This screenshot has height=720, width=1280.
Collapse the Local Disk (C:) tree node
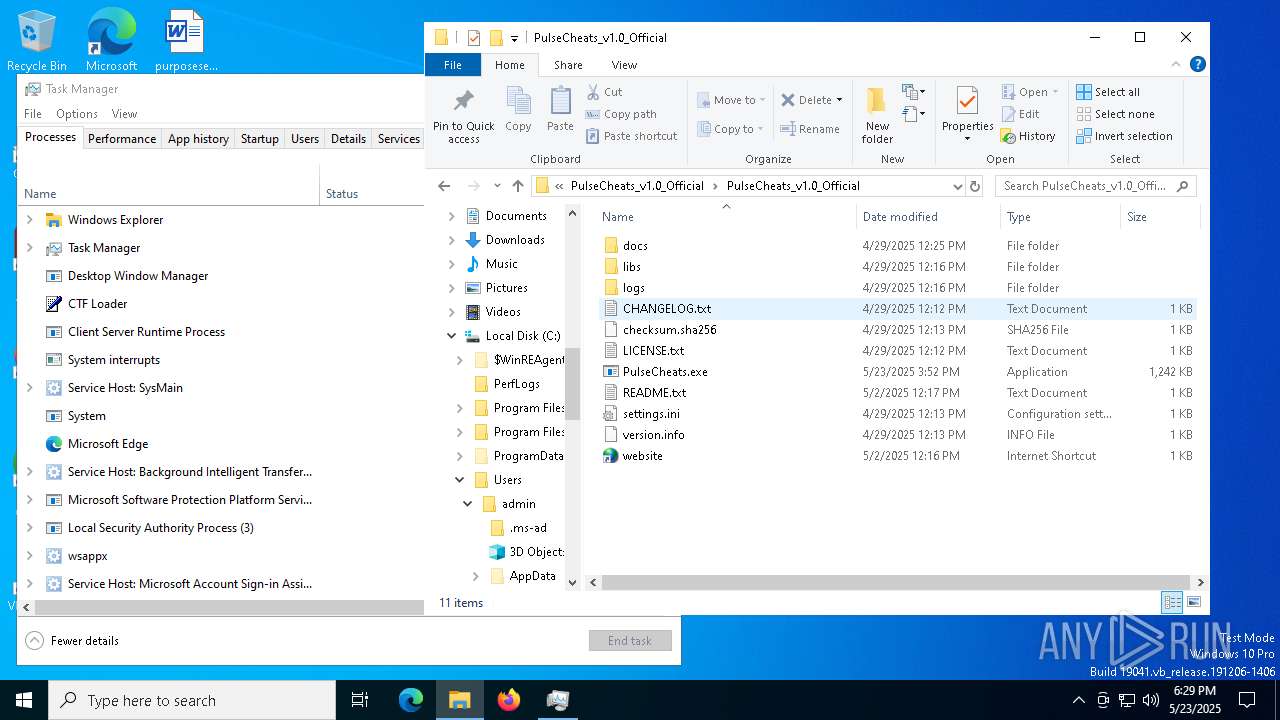[452, 336]
